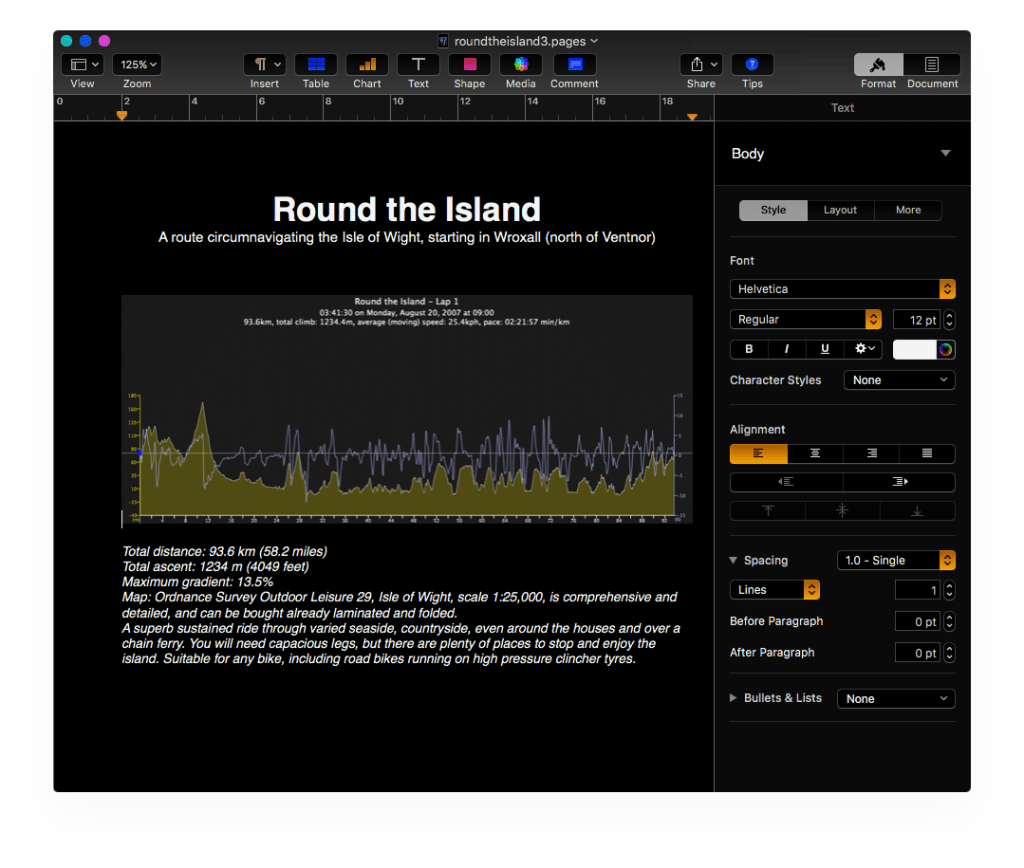Open the Helvetica font dropdown
1024x868 pixels.
(x=842, y=289)
